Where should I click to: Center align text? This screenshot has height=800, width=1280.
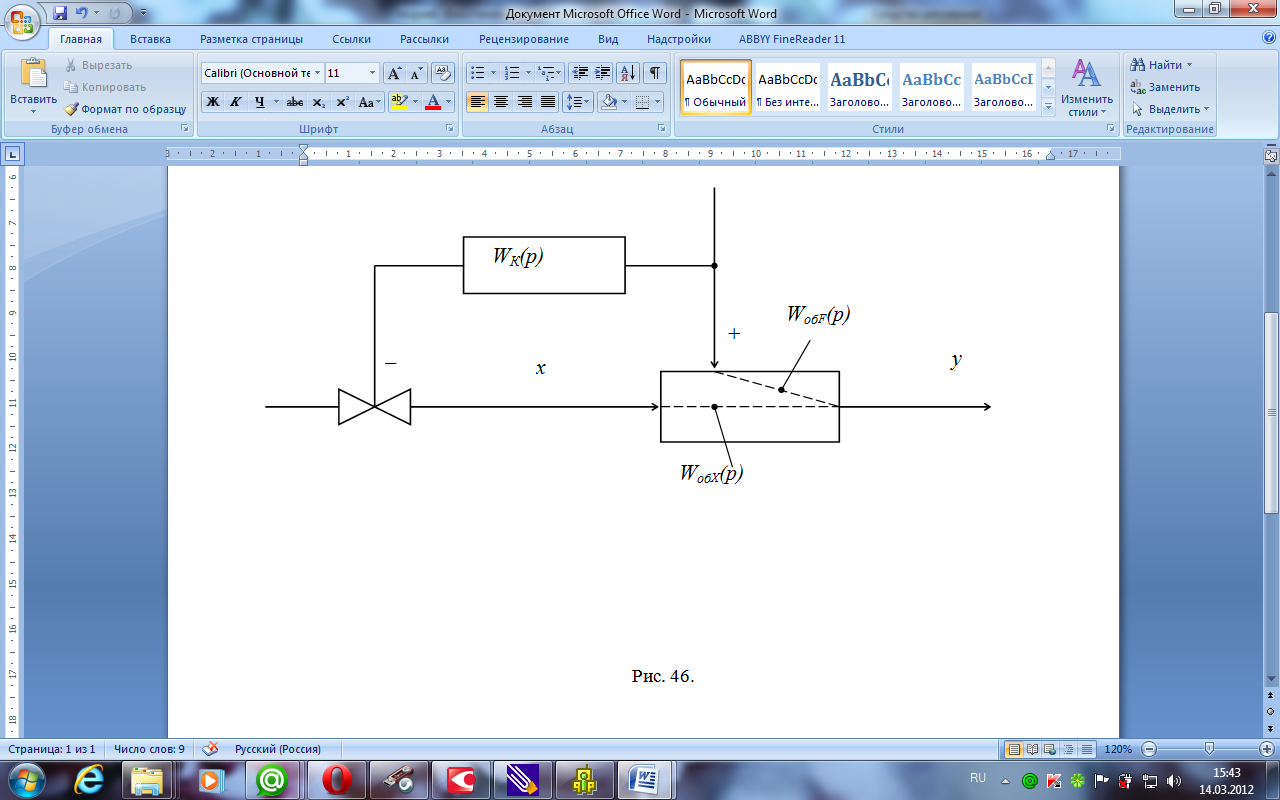tap(501, 102)
